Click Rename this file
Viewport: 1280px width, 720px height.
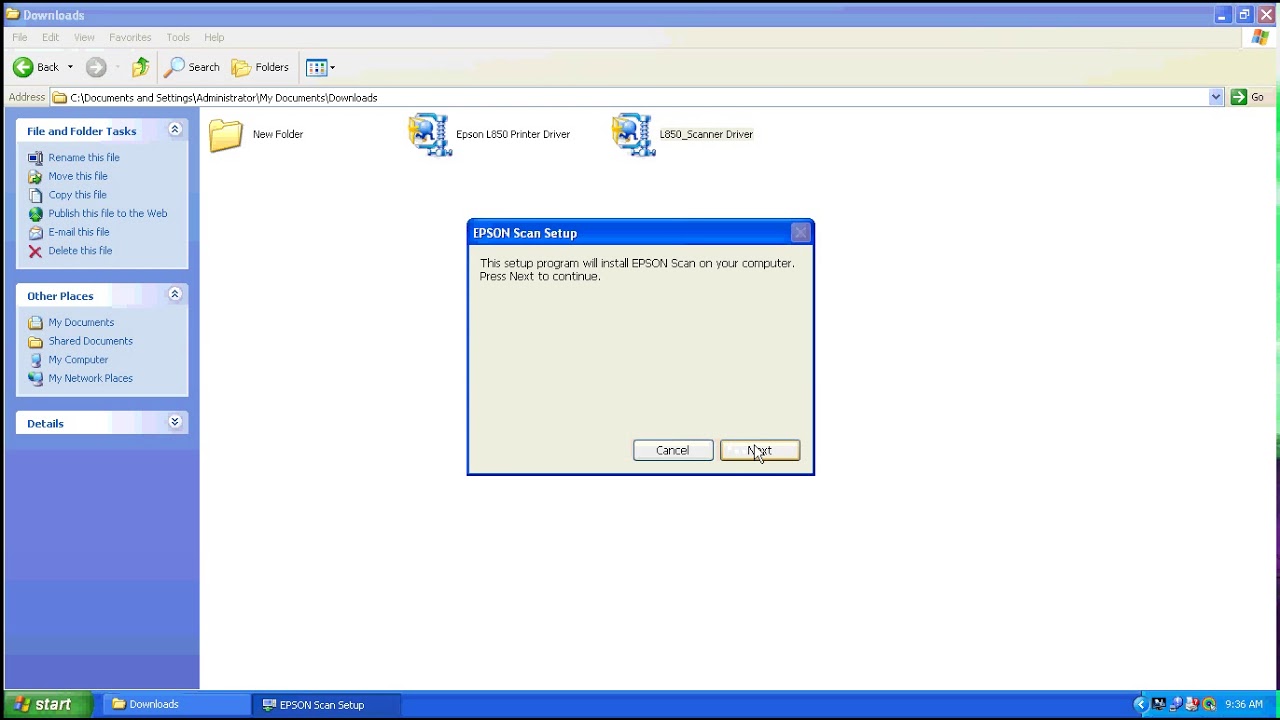click(84, 157)
